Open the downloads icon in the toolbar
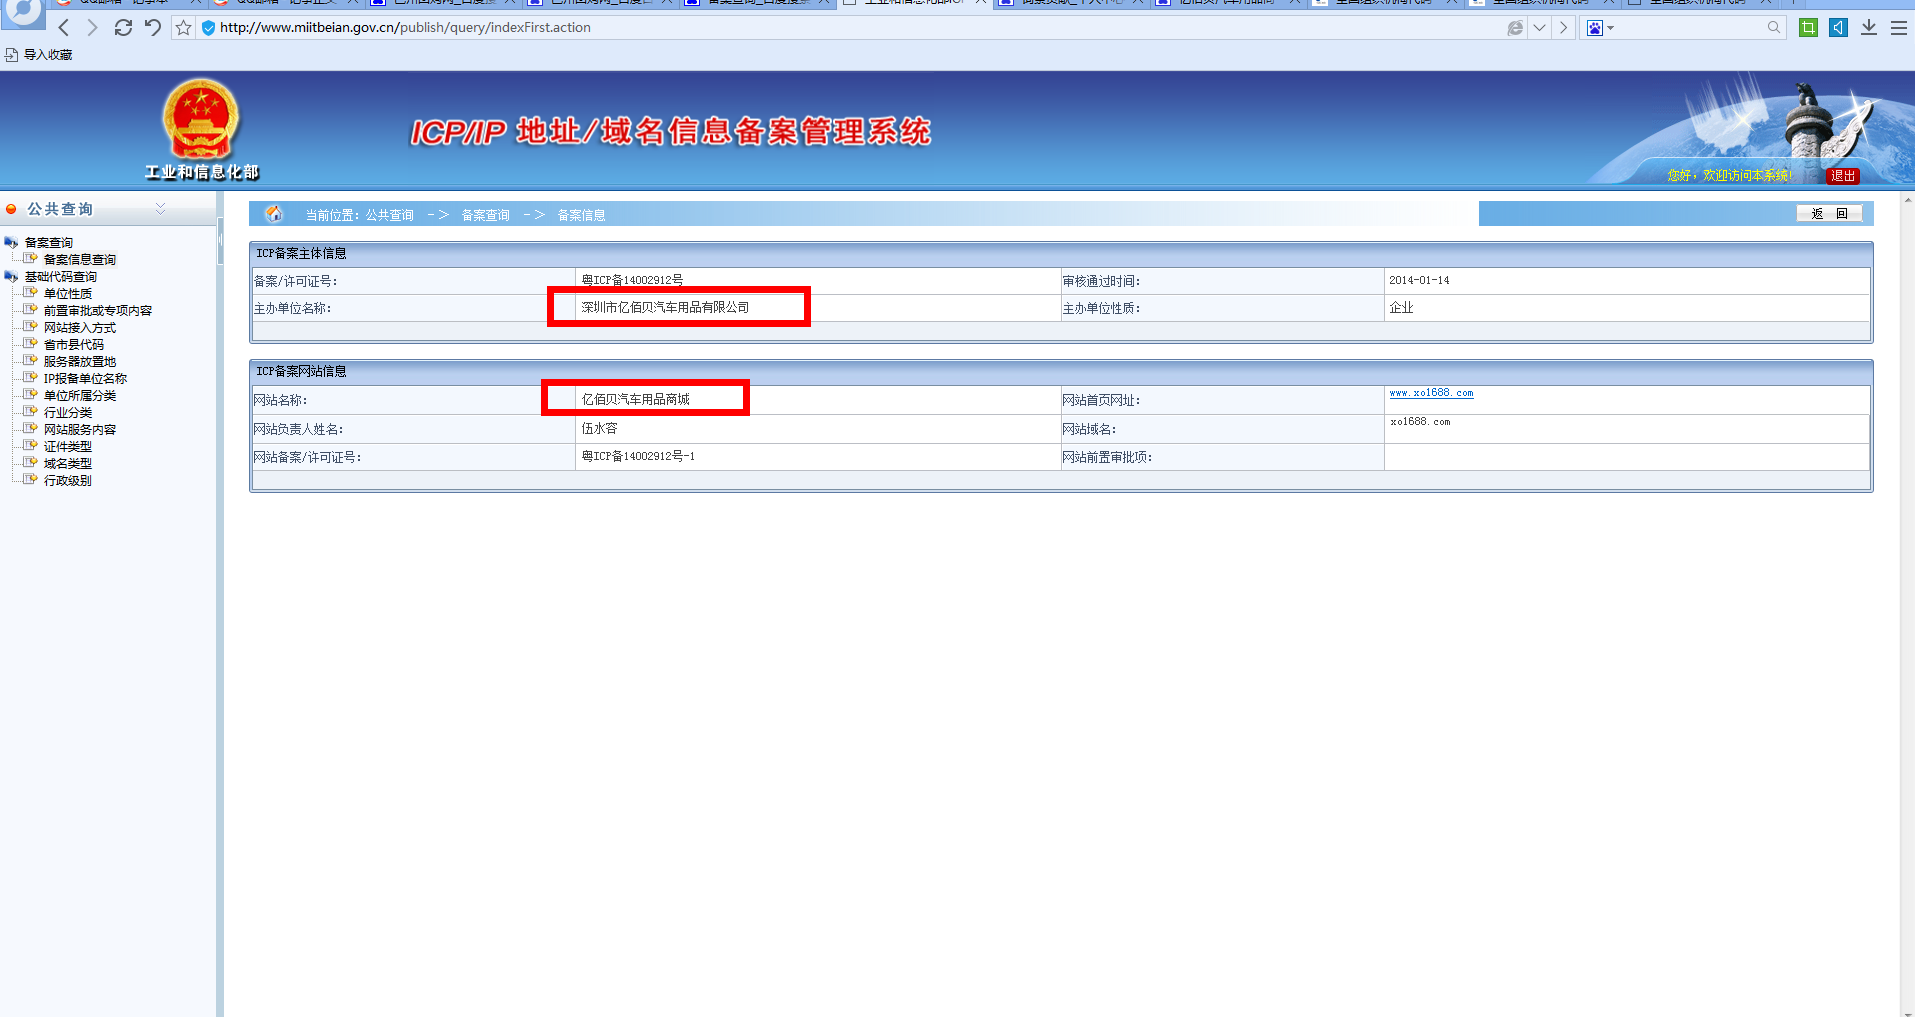Image resolution: width=1915 pixels, height=1017 pixels. 1868,28
